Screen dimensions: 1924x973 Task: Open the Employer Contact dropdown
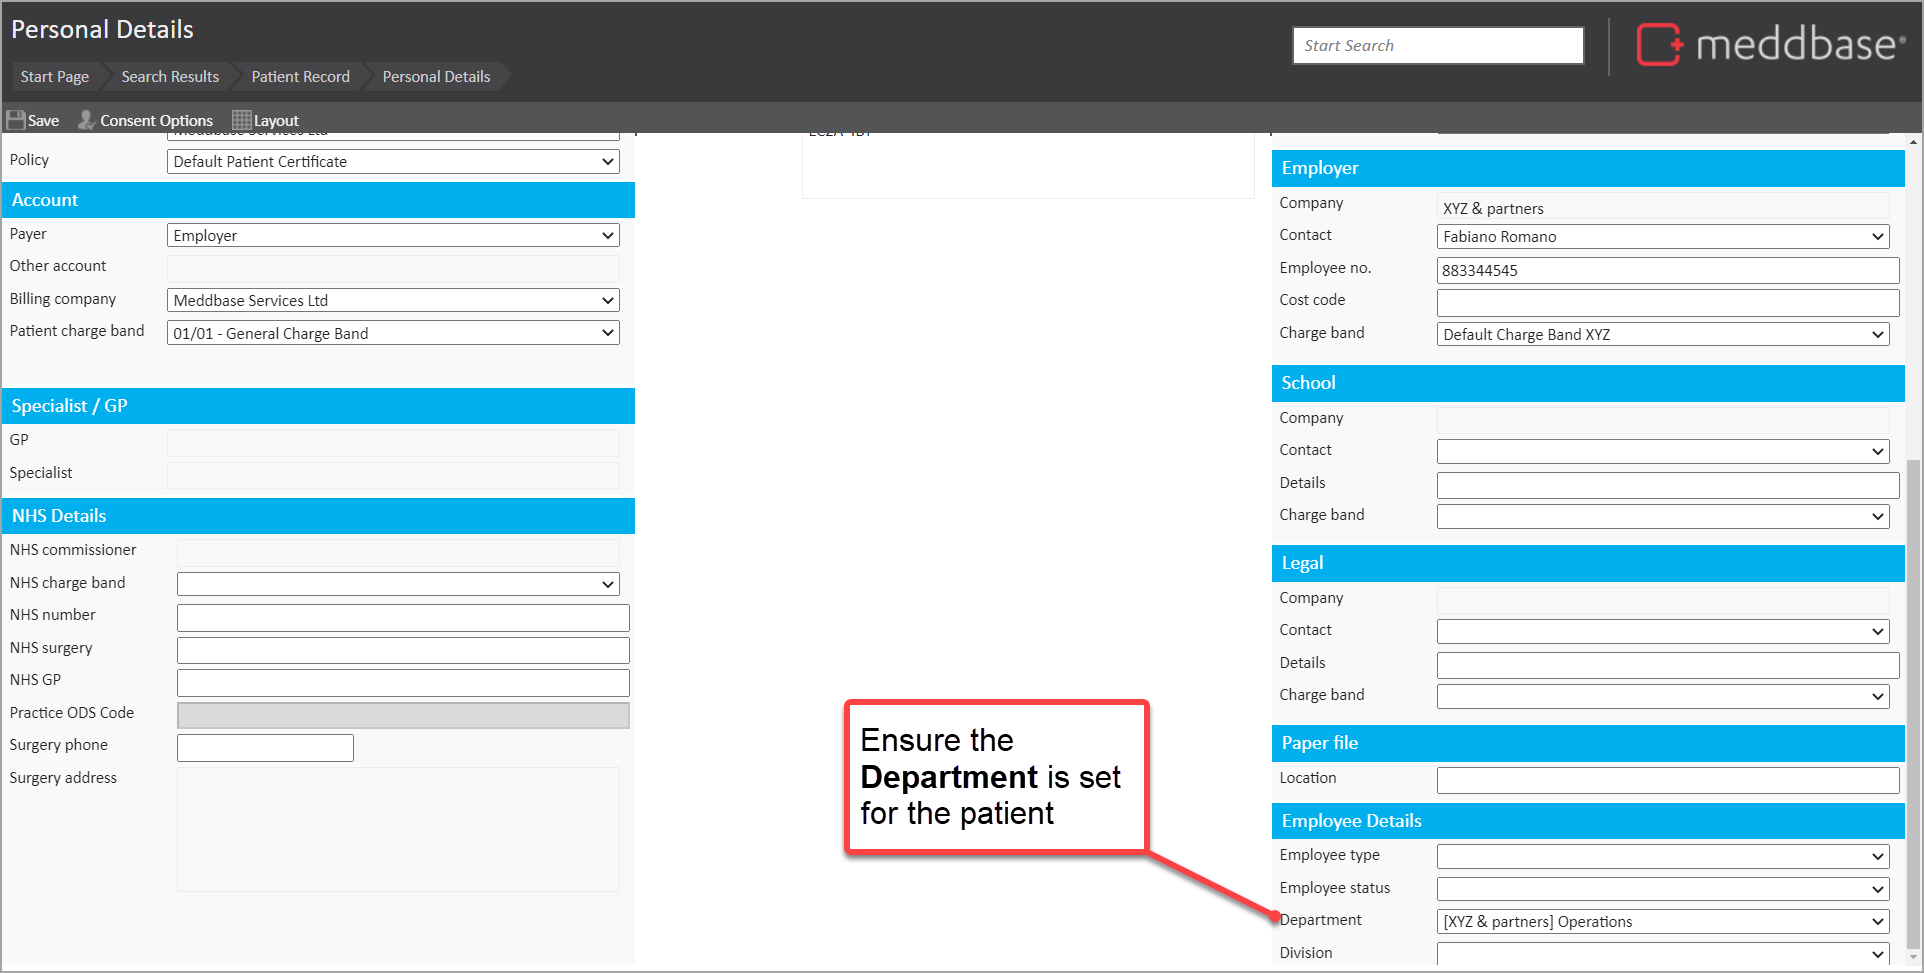[x=1662, y=236]
